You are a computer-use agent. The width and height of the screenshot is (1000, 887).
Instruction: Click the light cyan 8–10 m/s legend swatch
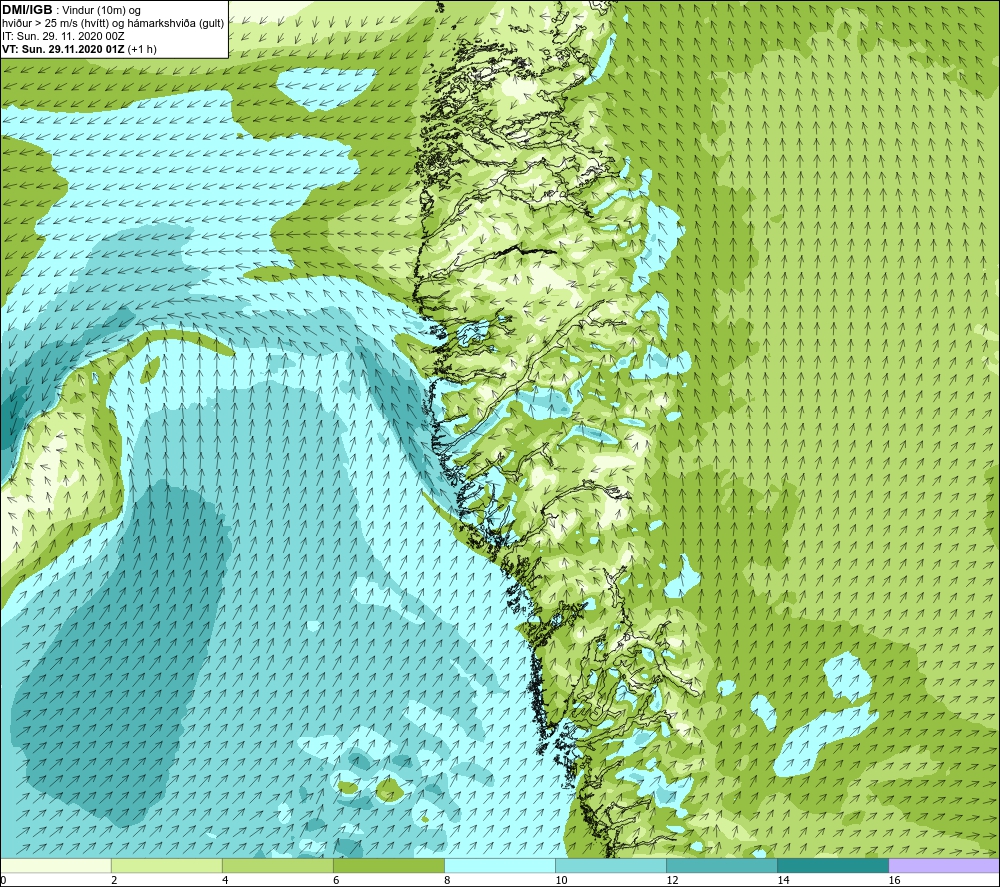(x=500, y=866)
